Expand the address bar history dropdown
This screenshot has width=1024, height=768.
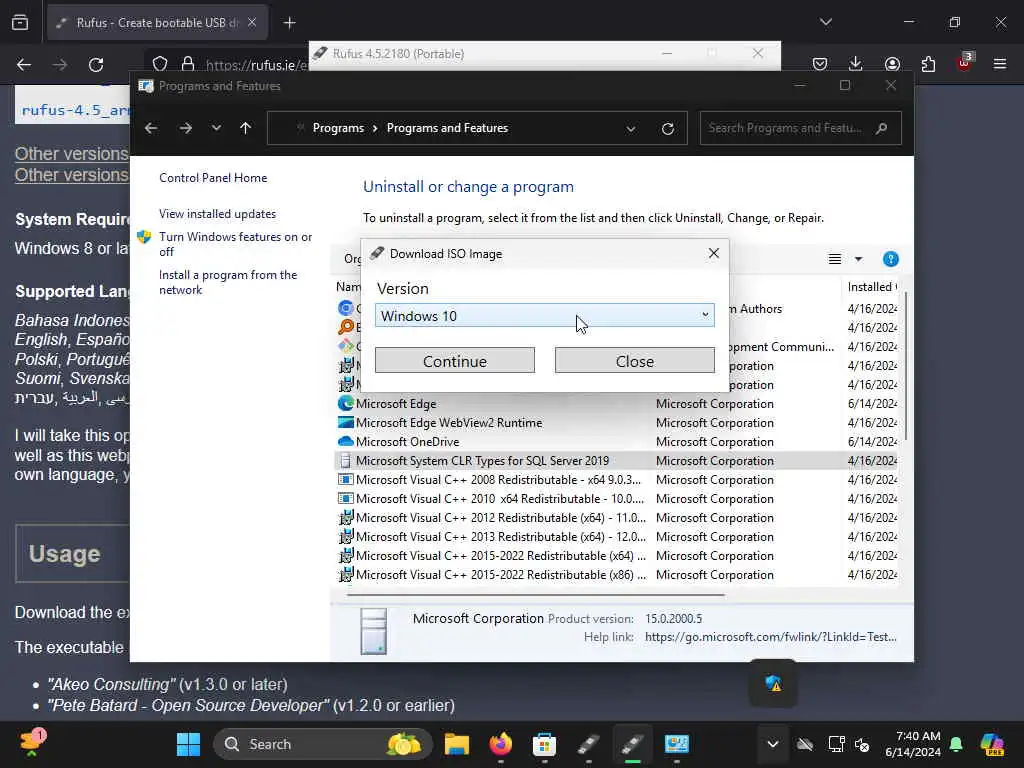point(631,129)
